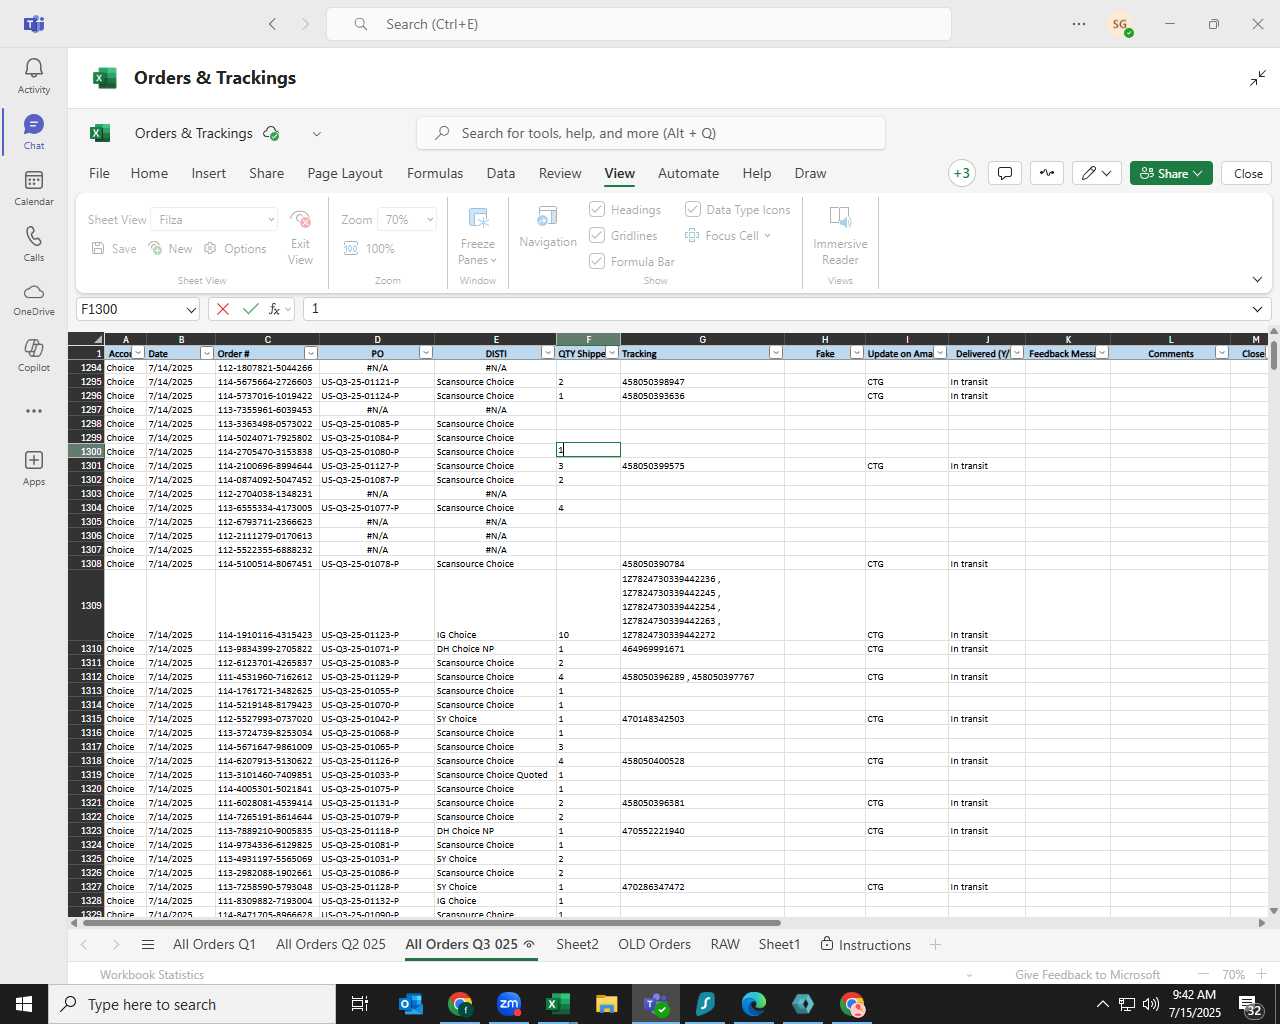1280x1024 pixels.
Task: Open File Explorer from taskbar
Action: (607, 1004)
